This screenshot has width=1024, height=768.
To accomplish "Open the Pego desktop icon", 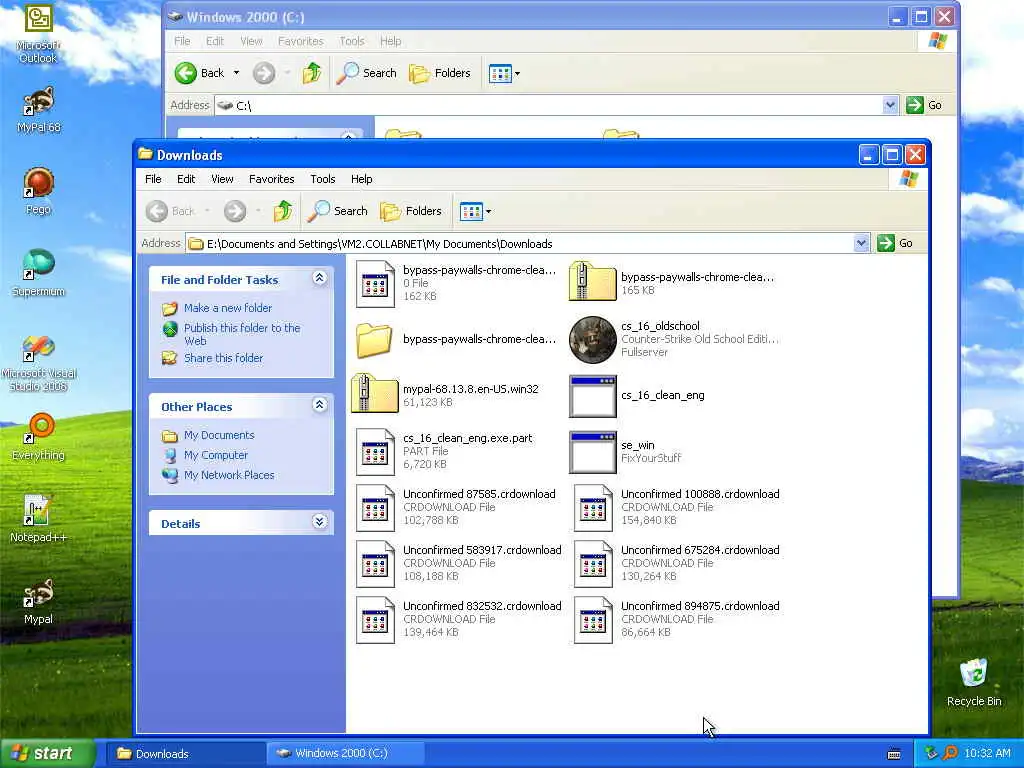I will 38,191.
